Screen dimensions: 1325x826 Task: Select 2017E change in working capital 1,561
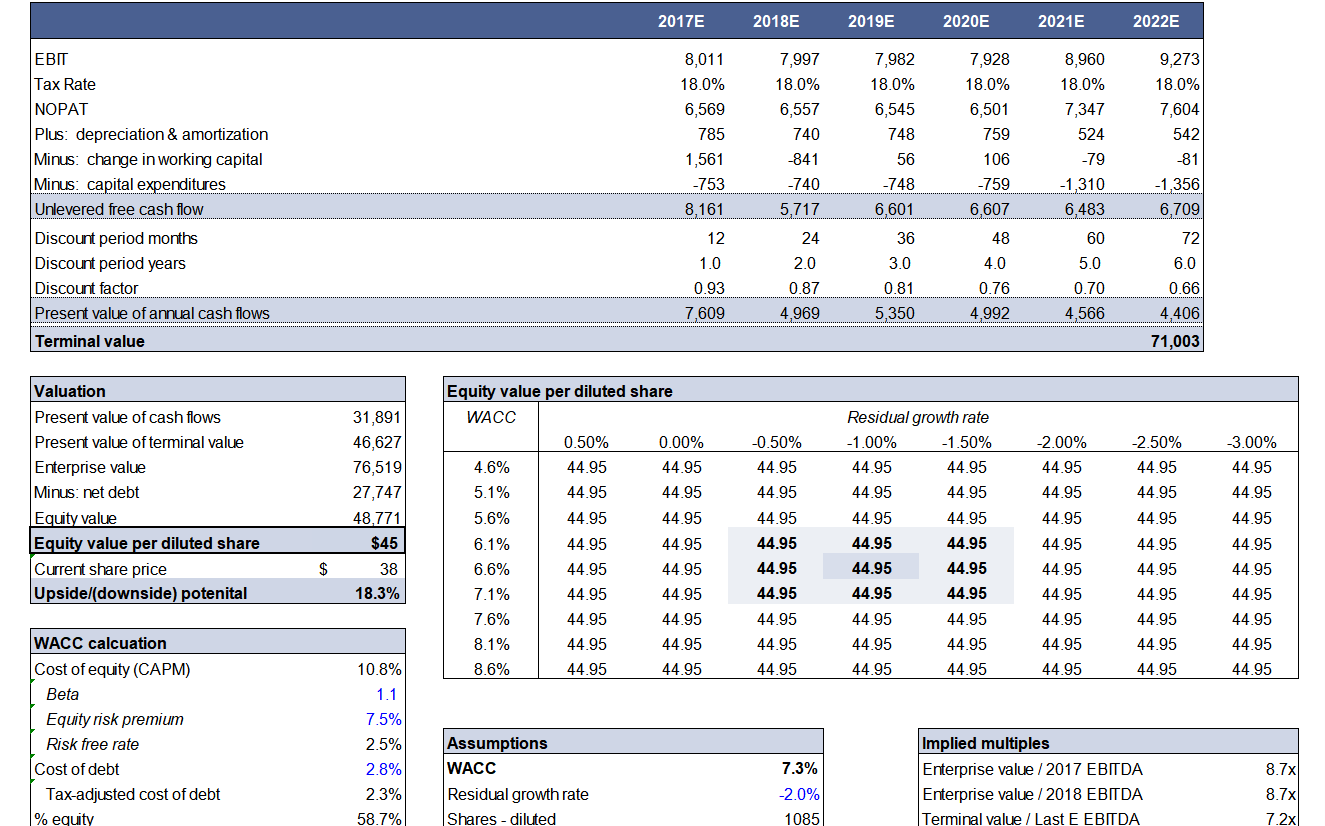pos(706,160)
